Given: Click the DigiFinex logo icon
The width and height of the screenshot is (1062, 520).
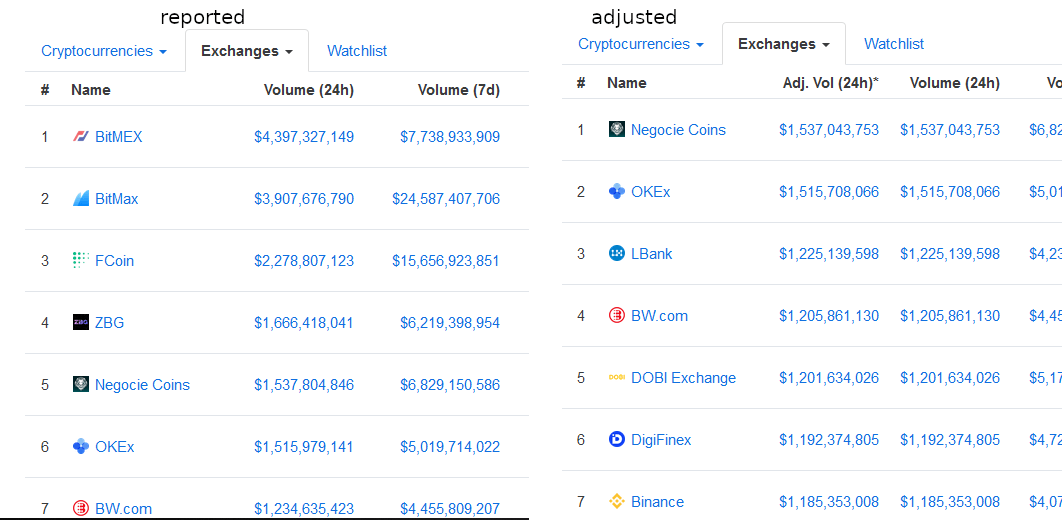Looking at the screenshot, I should (x=617, y=440).
